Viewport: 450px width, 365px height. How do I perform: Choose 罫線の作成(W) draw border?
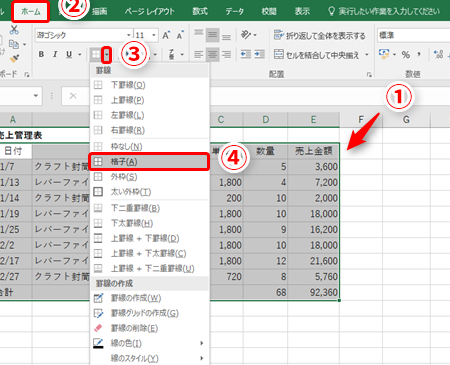click(x=149, y=298)
